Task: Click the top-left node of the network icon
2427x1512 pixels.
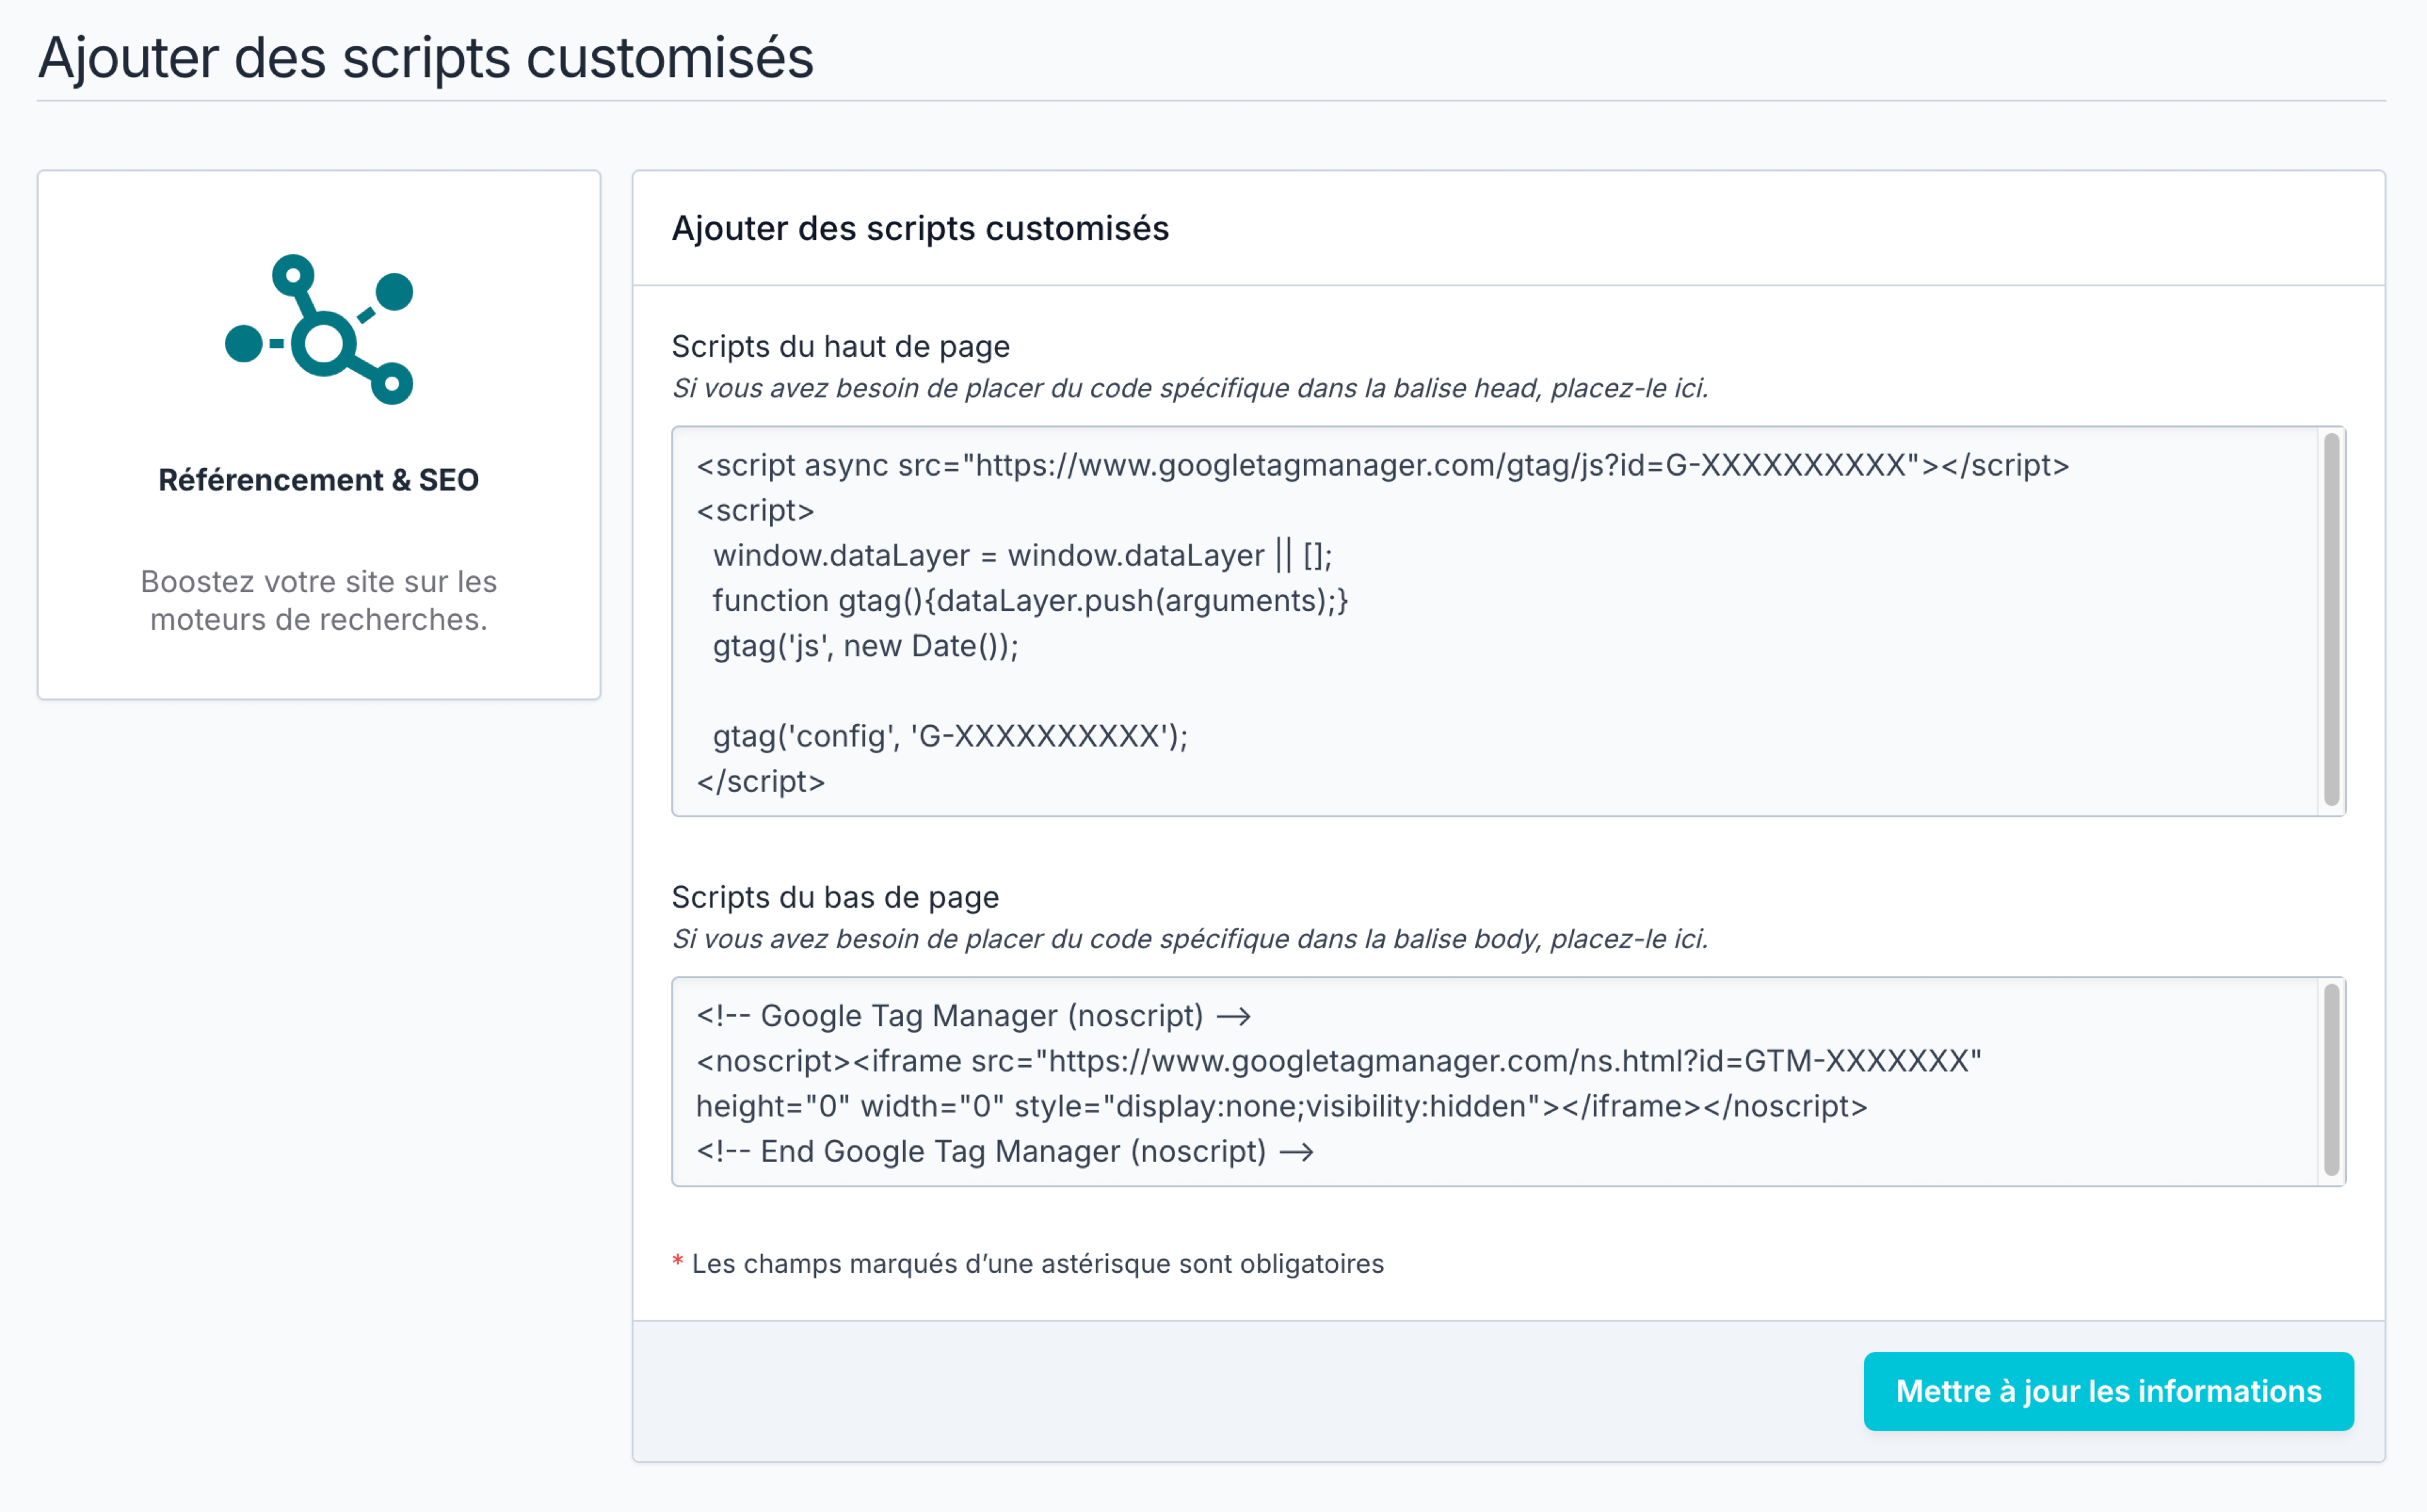Action: [292, 275]
